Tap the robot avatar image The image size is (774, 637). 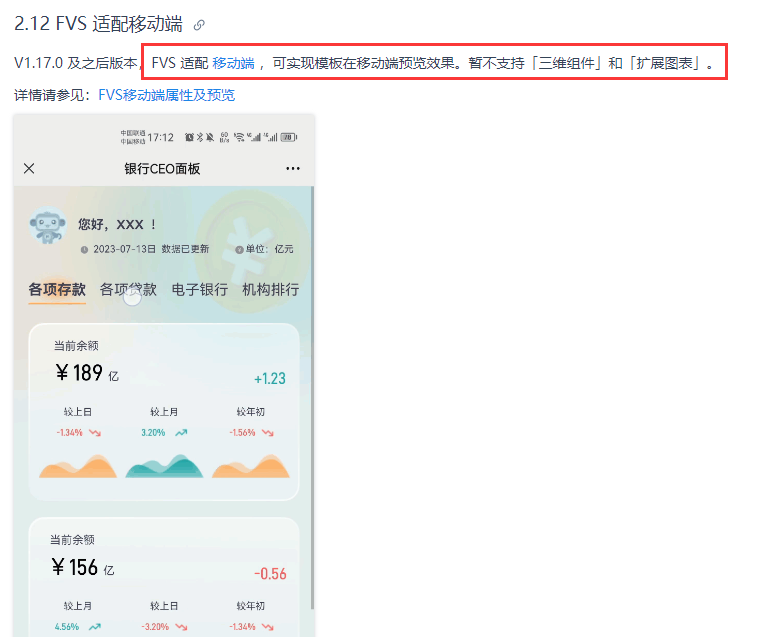tap(47, 226)
